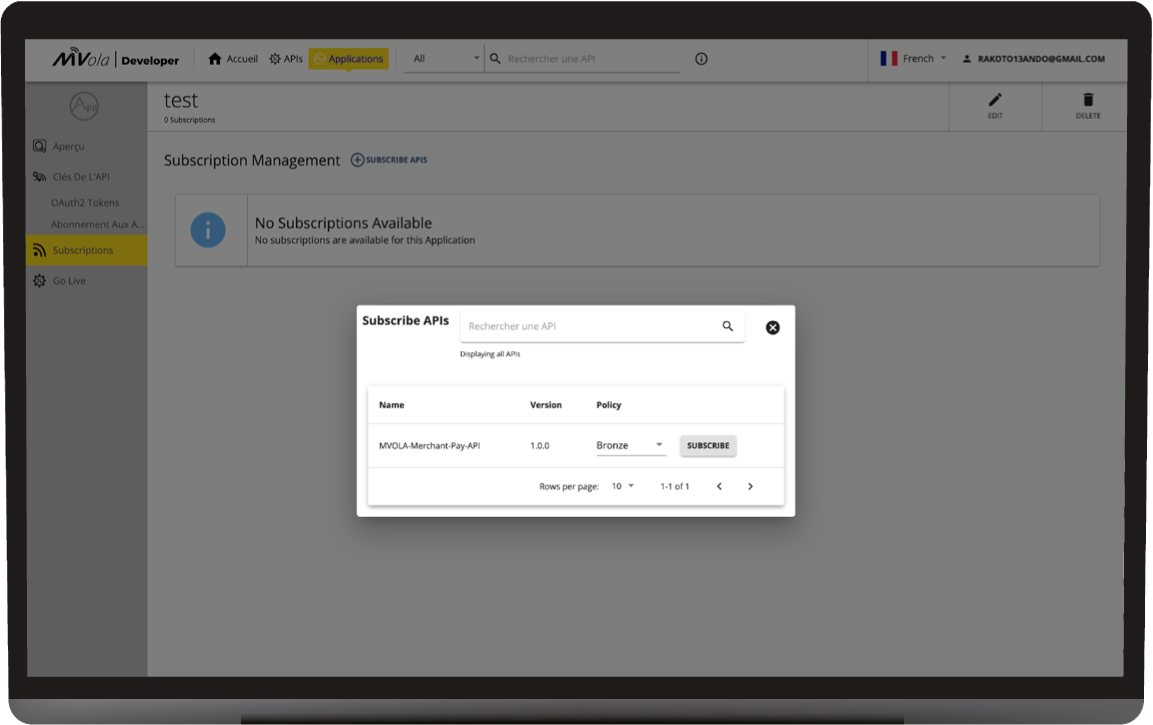Click the MVola Developer logo
This screenshot has width=1153, height=725.
point(116,60)
